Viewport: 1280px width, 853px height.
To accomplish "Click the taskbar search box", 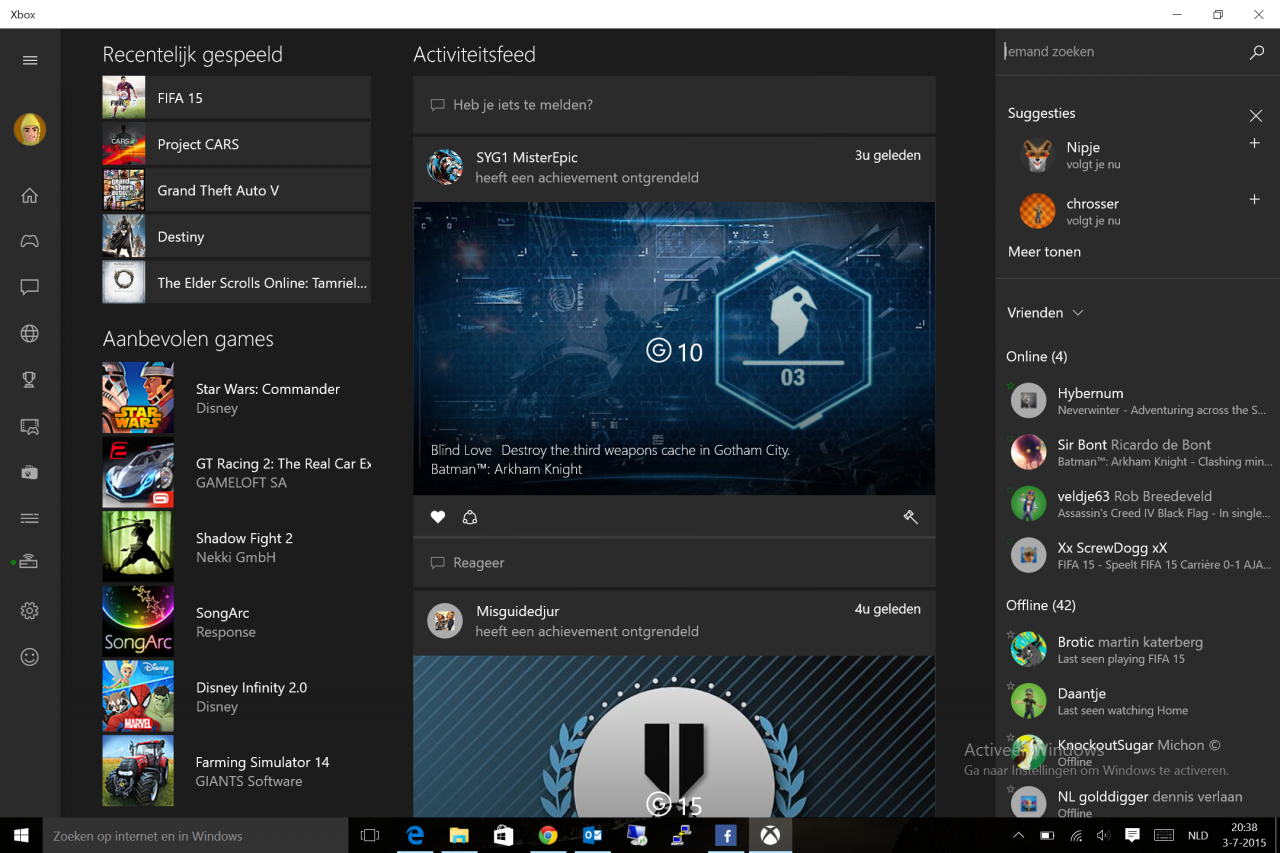I will click(x=195, y=835).
